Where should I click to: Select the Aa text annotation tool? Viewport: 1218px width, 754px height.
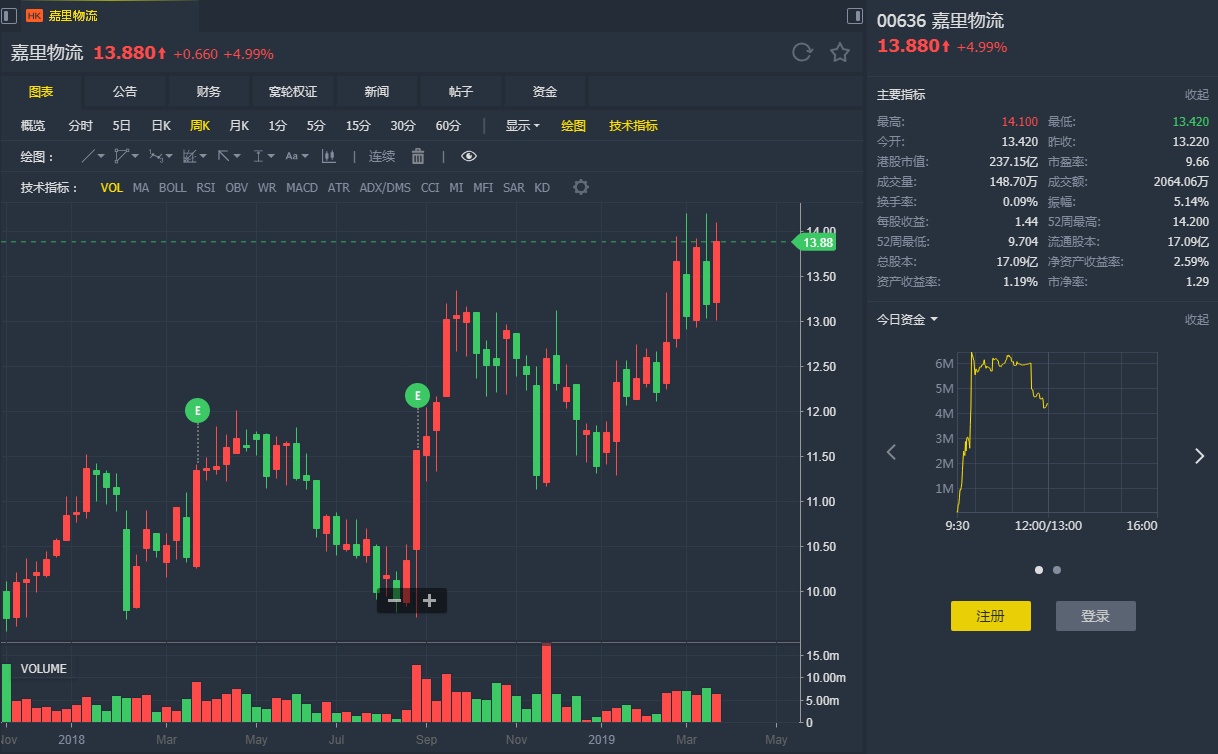[291, 156]
